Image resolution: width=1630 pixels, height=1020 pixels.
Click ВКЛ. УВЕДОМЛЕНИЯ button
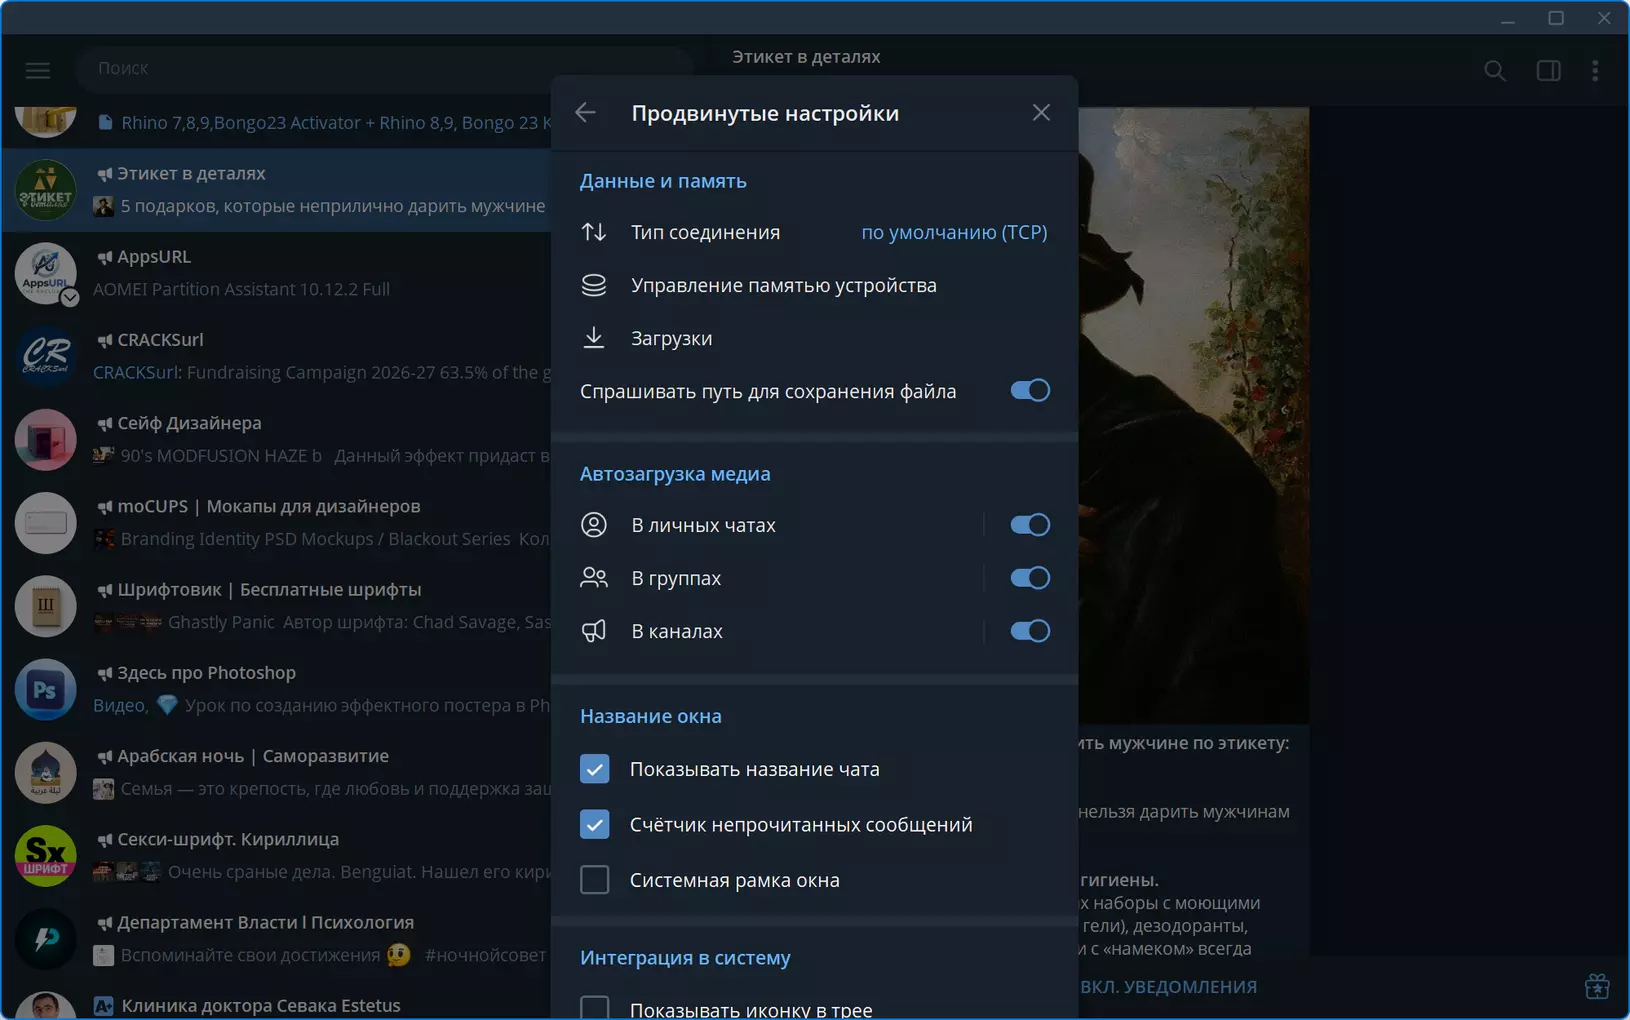(1168, 986)
